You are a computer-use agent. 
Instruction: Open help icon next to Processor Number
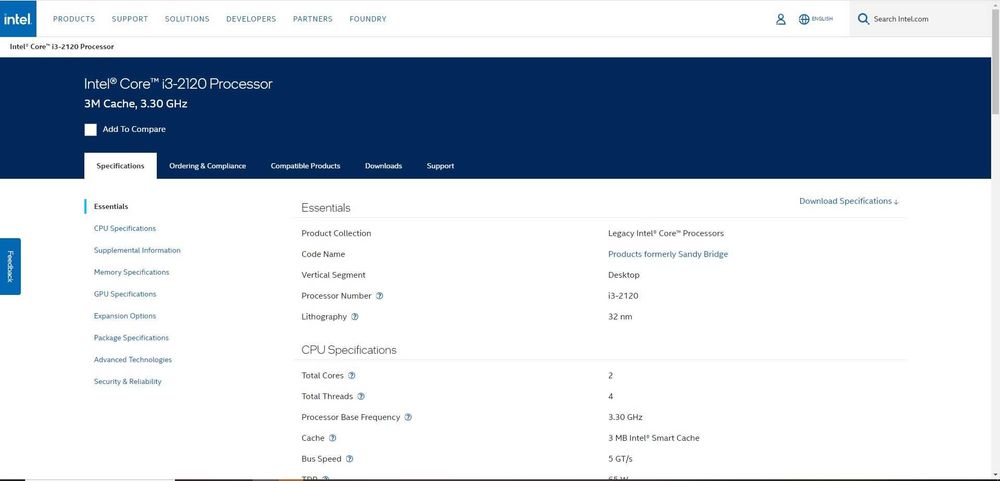coord(379,296)
